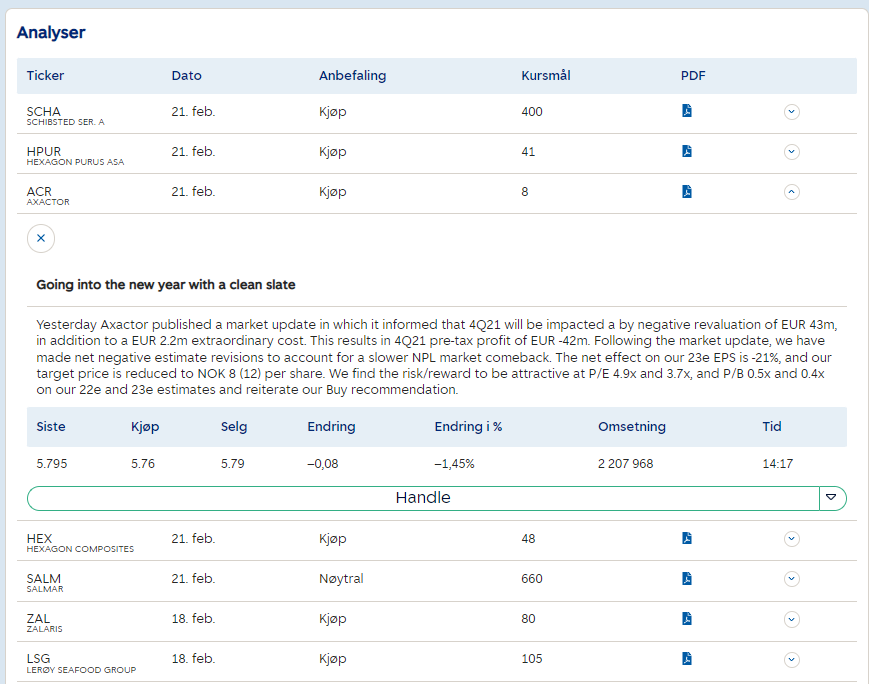This screenshot has width=869, height=684.
Task: Download the Axactor ACR analysis PDF
Action: (686, 191)
